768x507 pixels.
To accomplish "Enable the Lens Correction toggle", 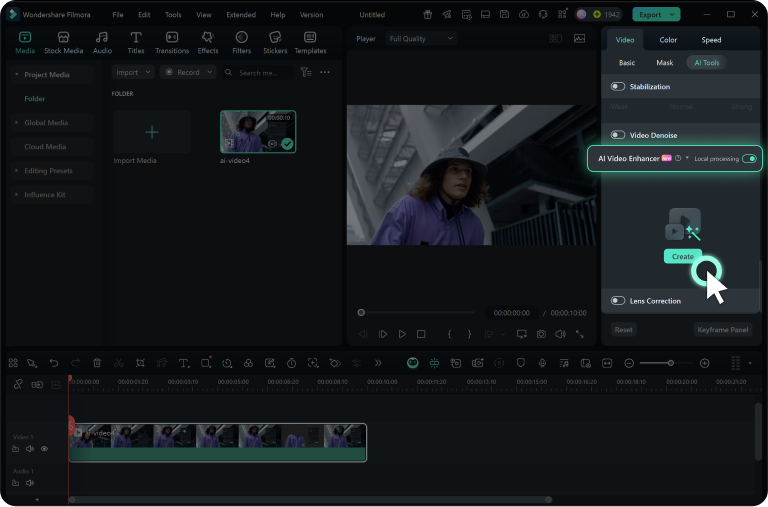I will pos(618,301).
